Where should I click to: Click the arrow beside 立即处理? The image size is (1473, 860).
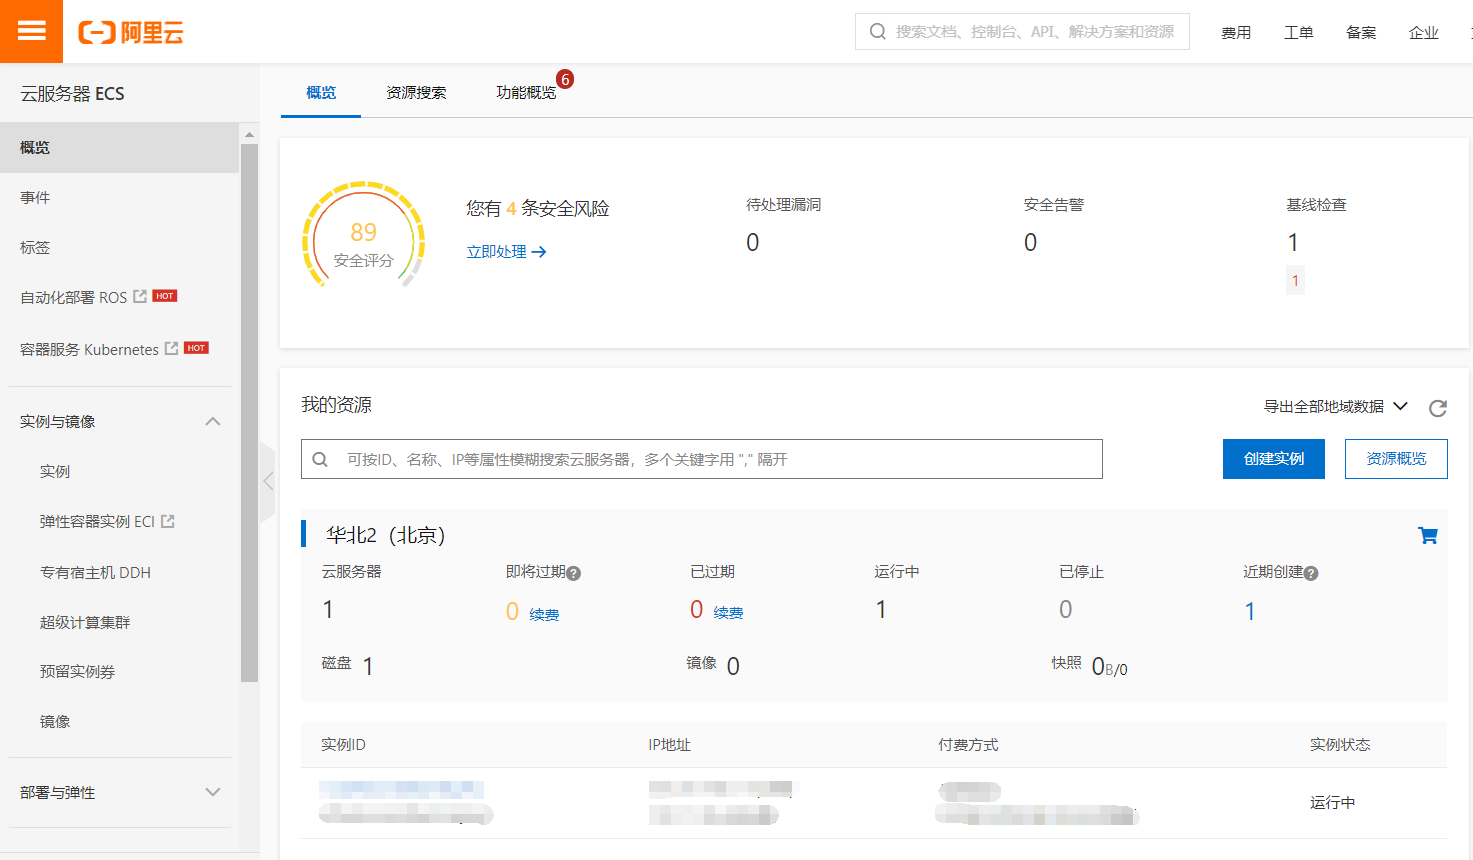coord(539,252)
